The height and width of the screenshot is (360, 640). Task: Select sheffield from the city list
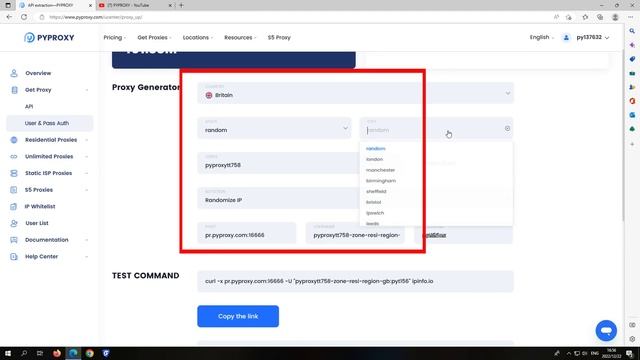click(376, 191)
